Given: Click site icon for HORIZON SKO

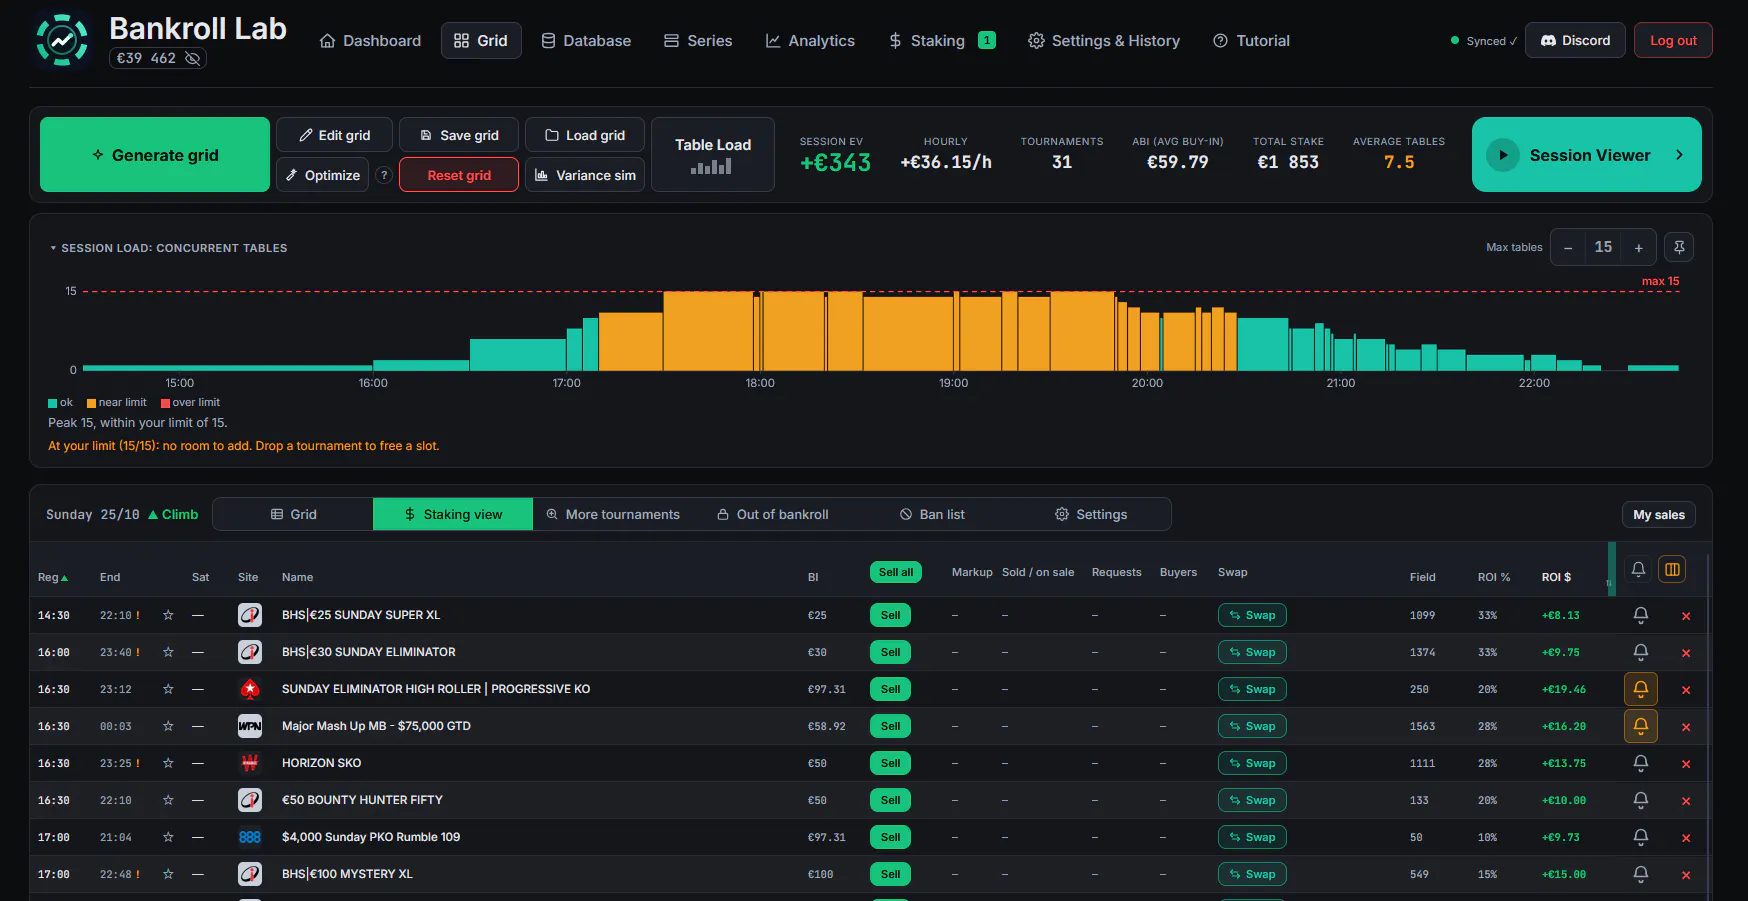Looking at the screenshot, I should tap(250, 763).
